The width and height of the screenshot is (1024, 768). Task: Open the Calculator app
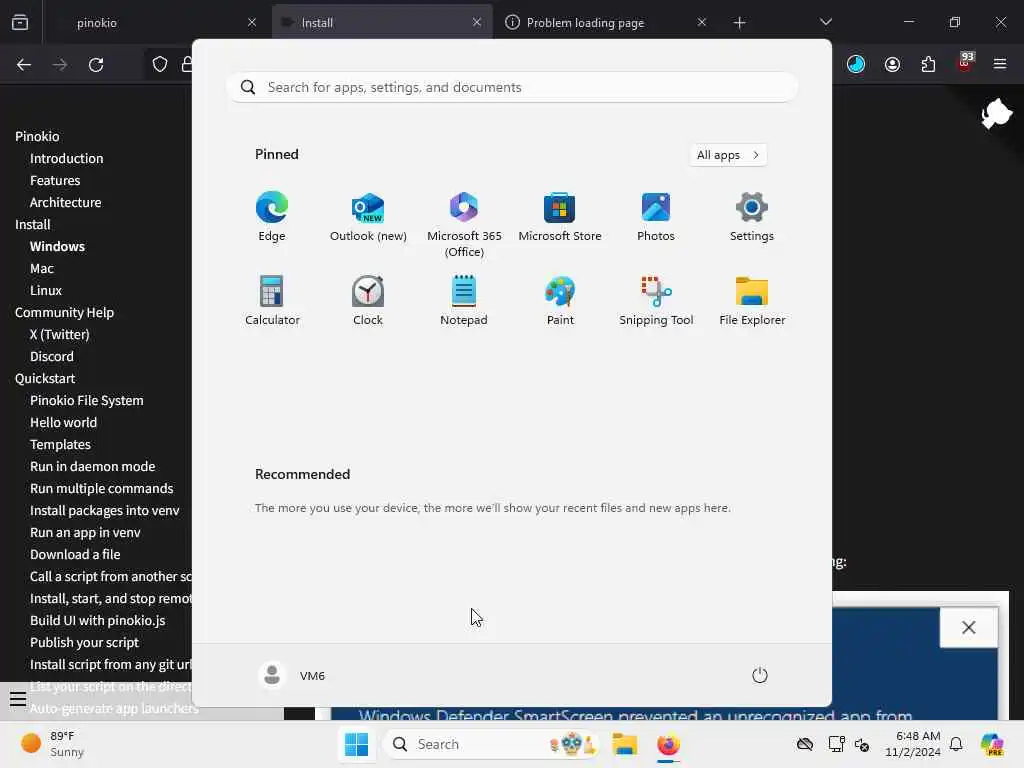point(272,300)
